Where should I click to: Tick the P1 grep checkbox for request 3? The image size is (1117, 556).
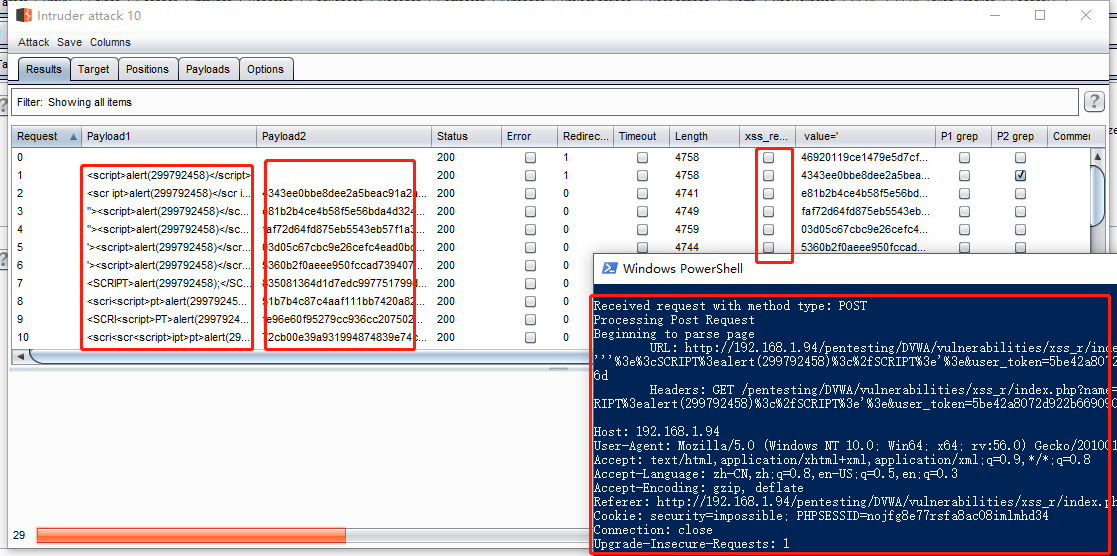(x=964, y=211)
